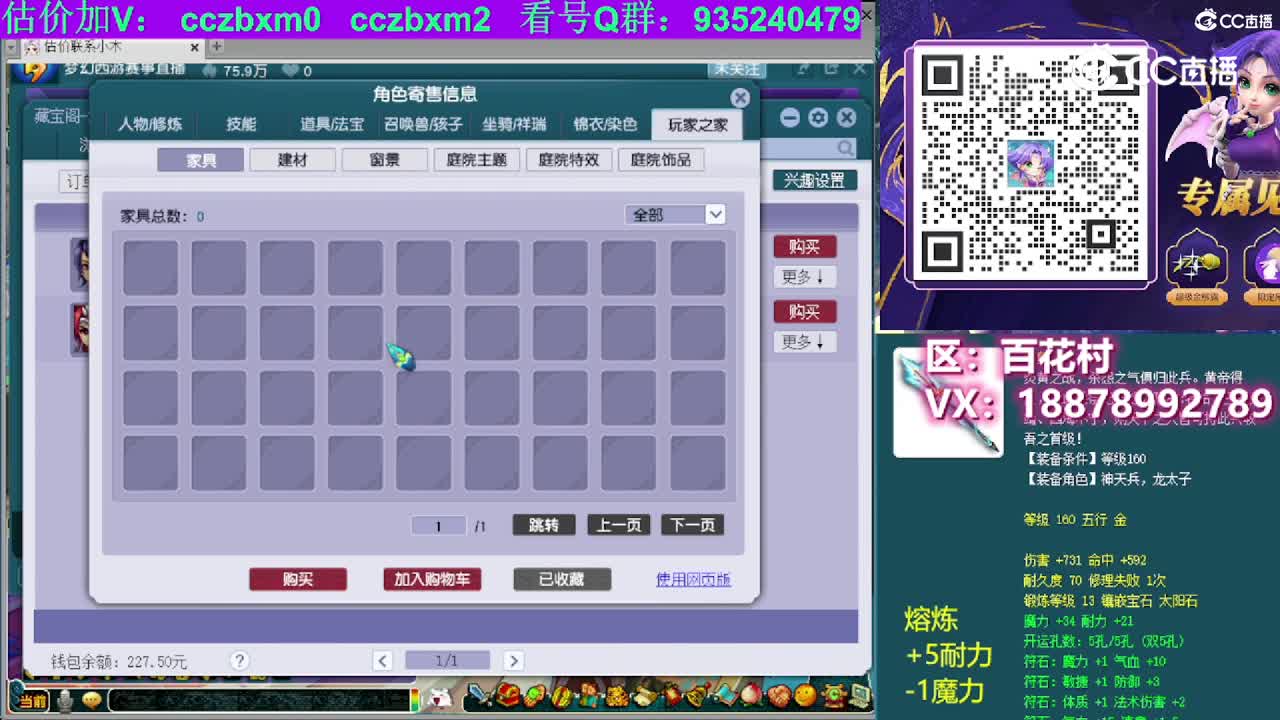Select the 庭院特效 sub-tab
The width and height of the screenshot is (1280, 720).
[569, 160]
